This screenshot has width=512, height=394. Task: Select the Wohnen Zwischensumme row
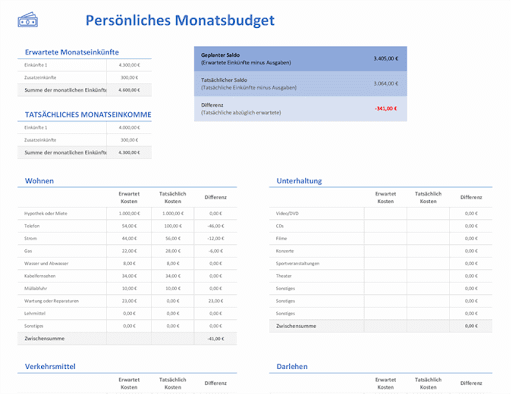click(127, 339)
